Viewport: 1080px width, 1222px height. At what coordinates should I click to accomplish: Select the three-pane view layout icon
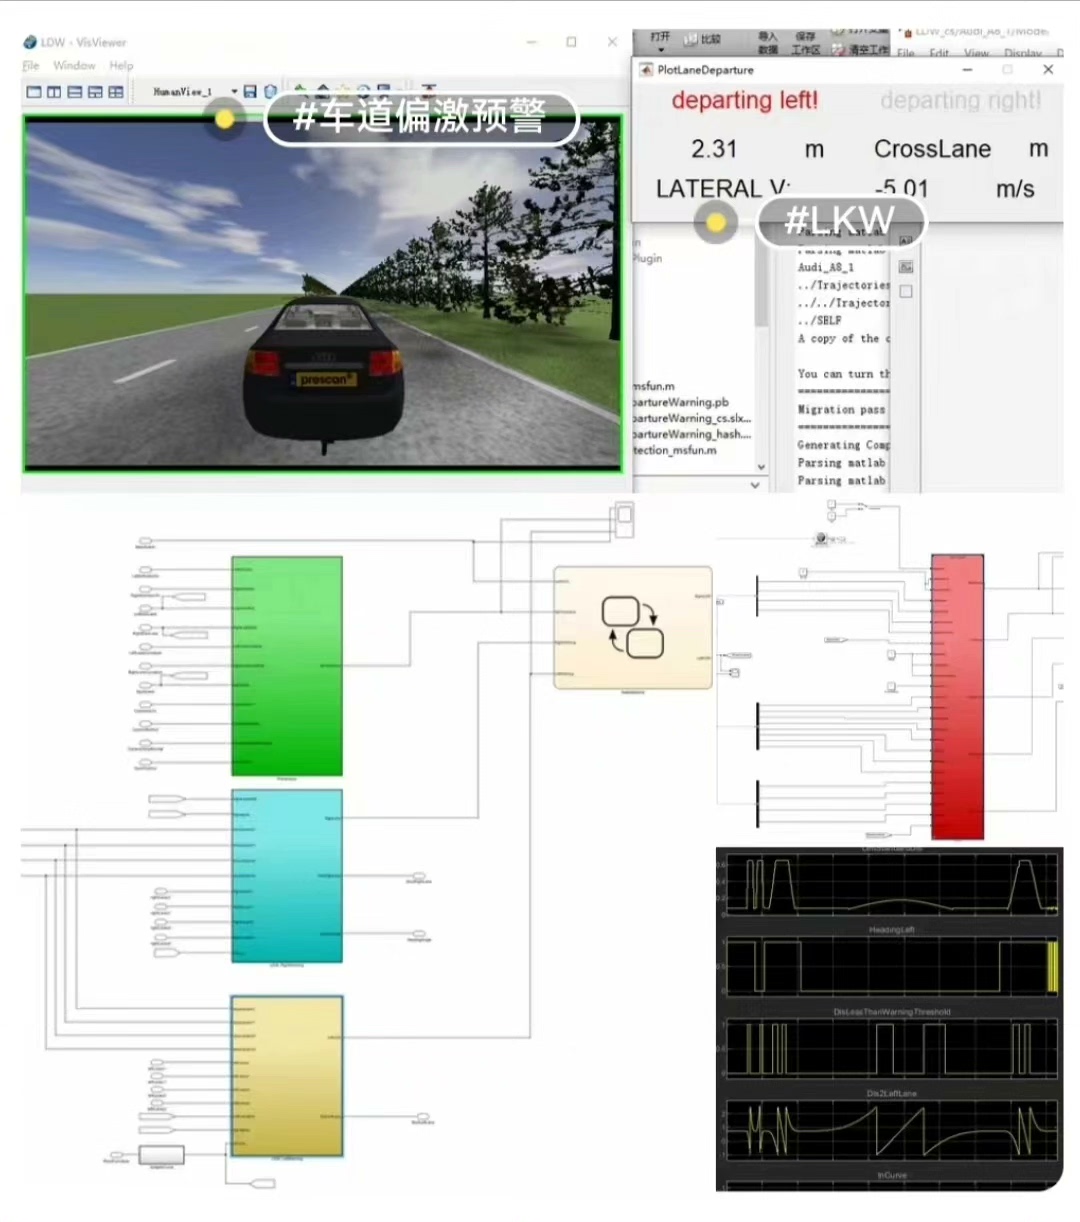click(x=95, y=92)
